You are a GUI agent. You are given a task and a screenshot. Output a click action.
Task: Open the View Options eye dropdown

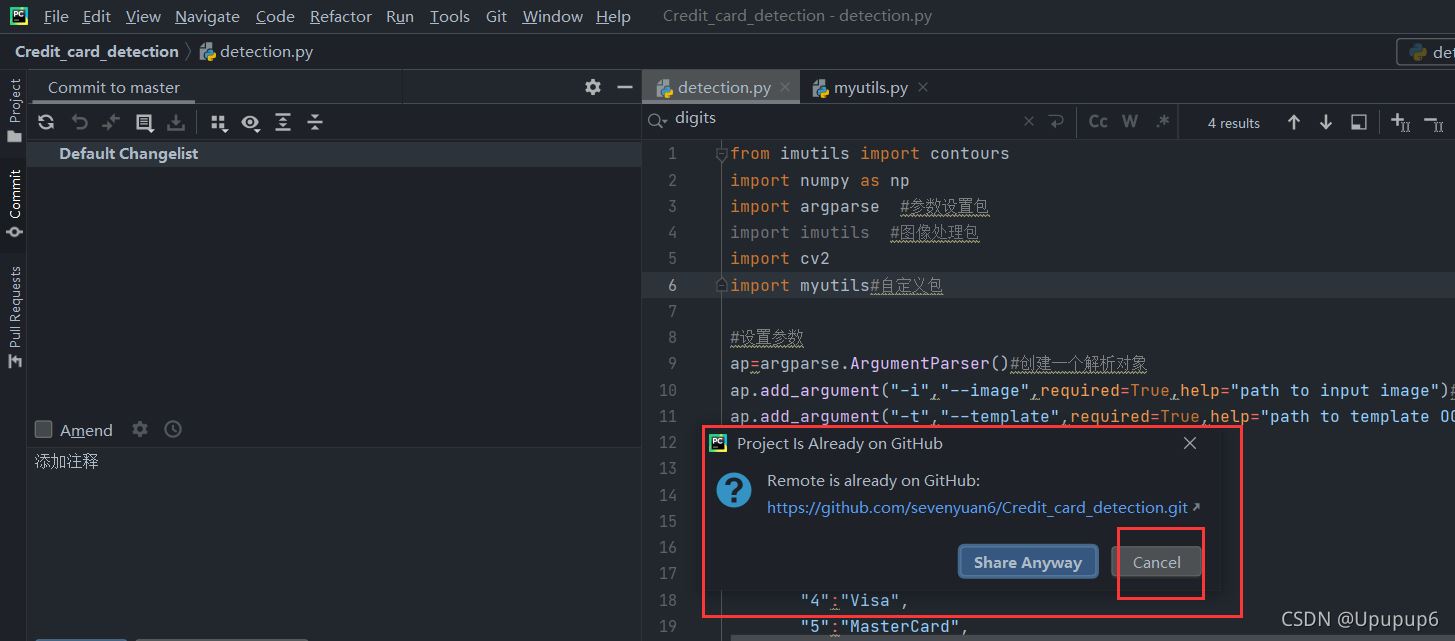coord(250,122)
